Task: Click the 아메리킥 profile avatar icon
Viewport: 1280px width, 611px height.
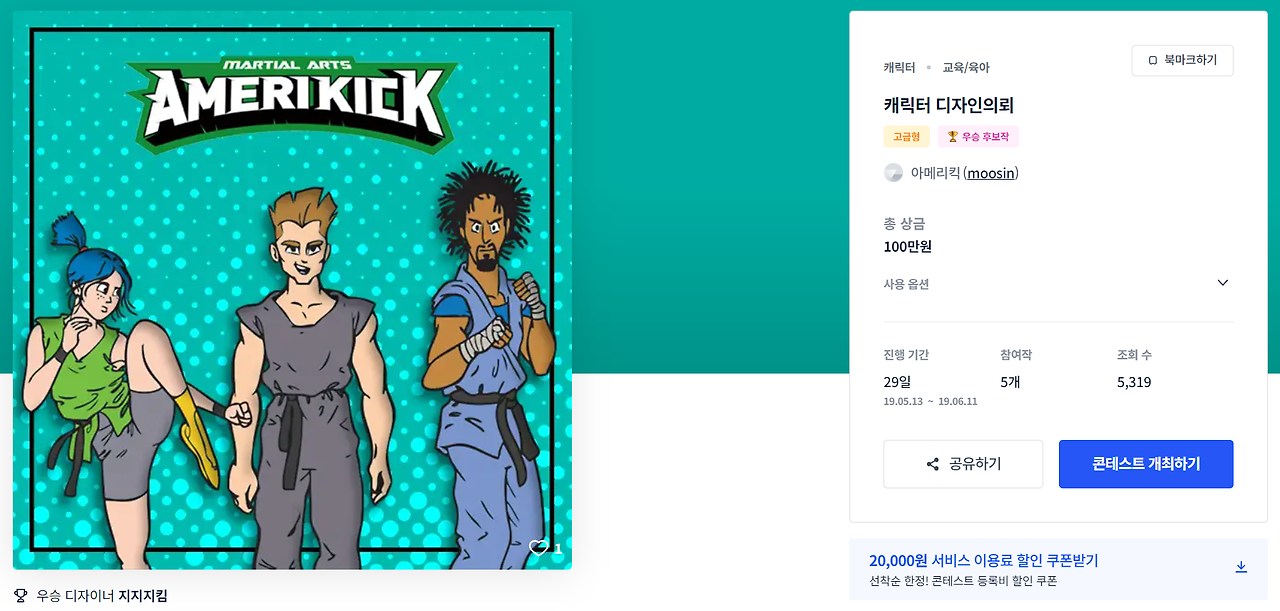Action: [x=894, y=173]
